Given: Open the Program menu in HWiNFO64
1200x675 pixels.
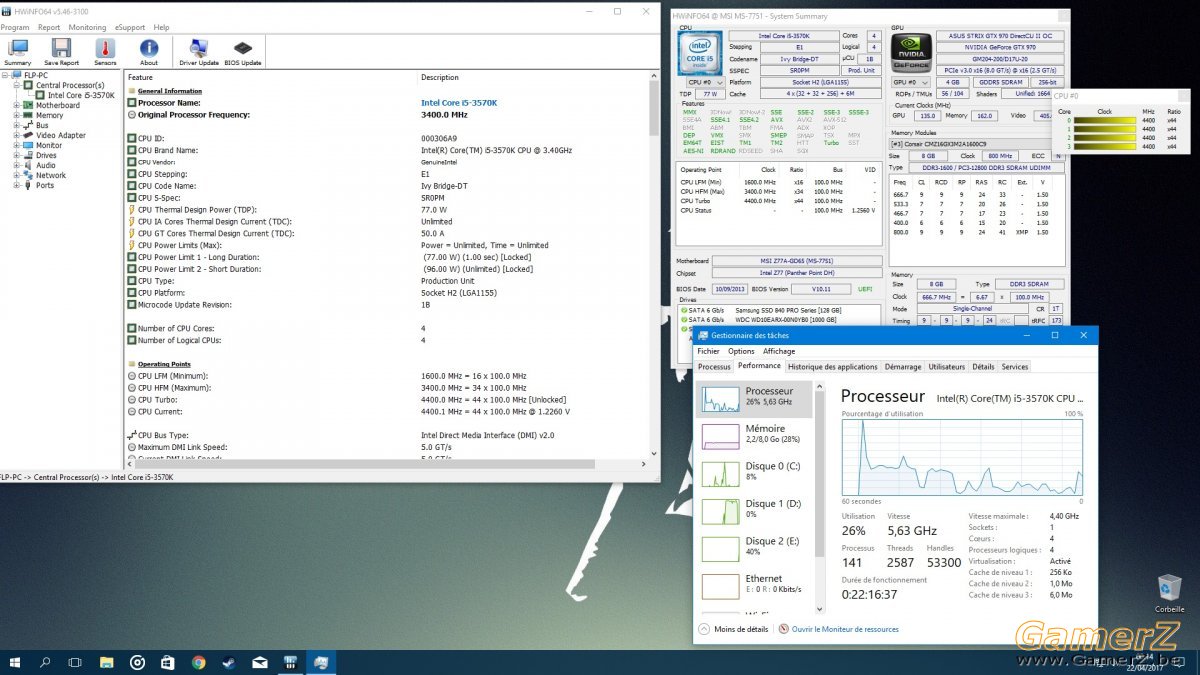Looking at the screenshot, I should pyautogui.click(x=16, y=27).
